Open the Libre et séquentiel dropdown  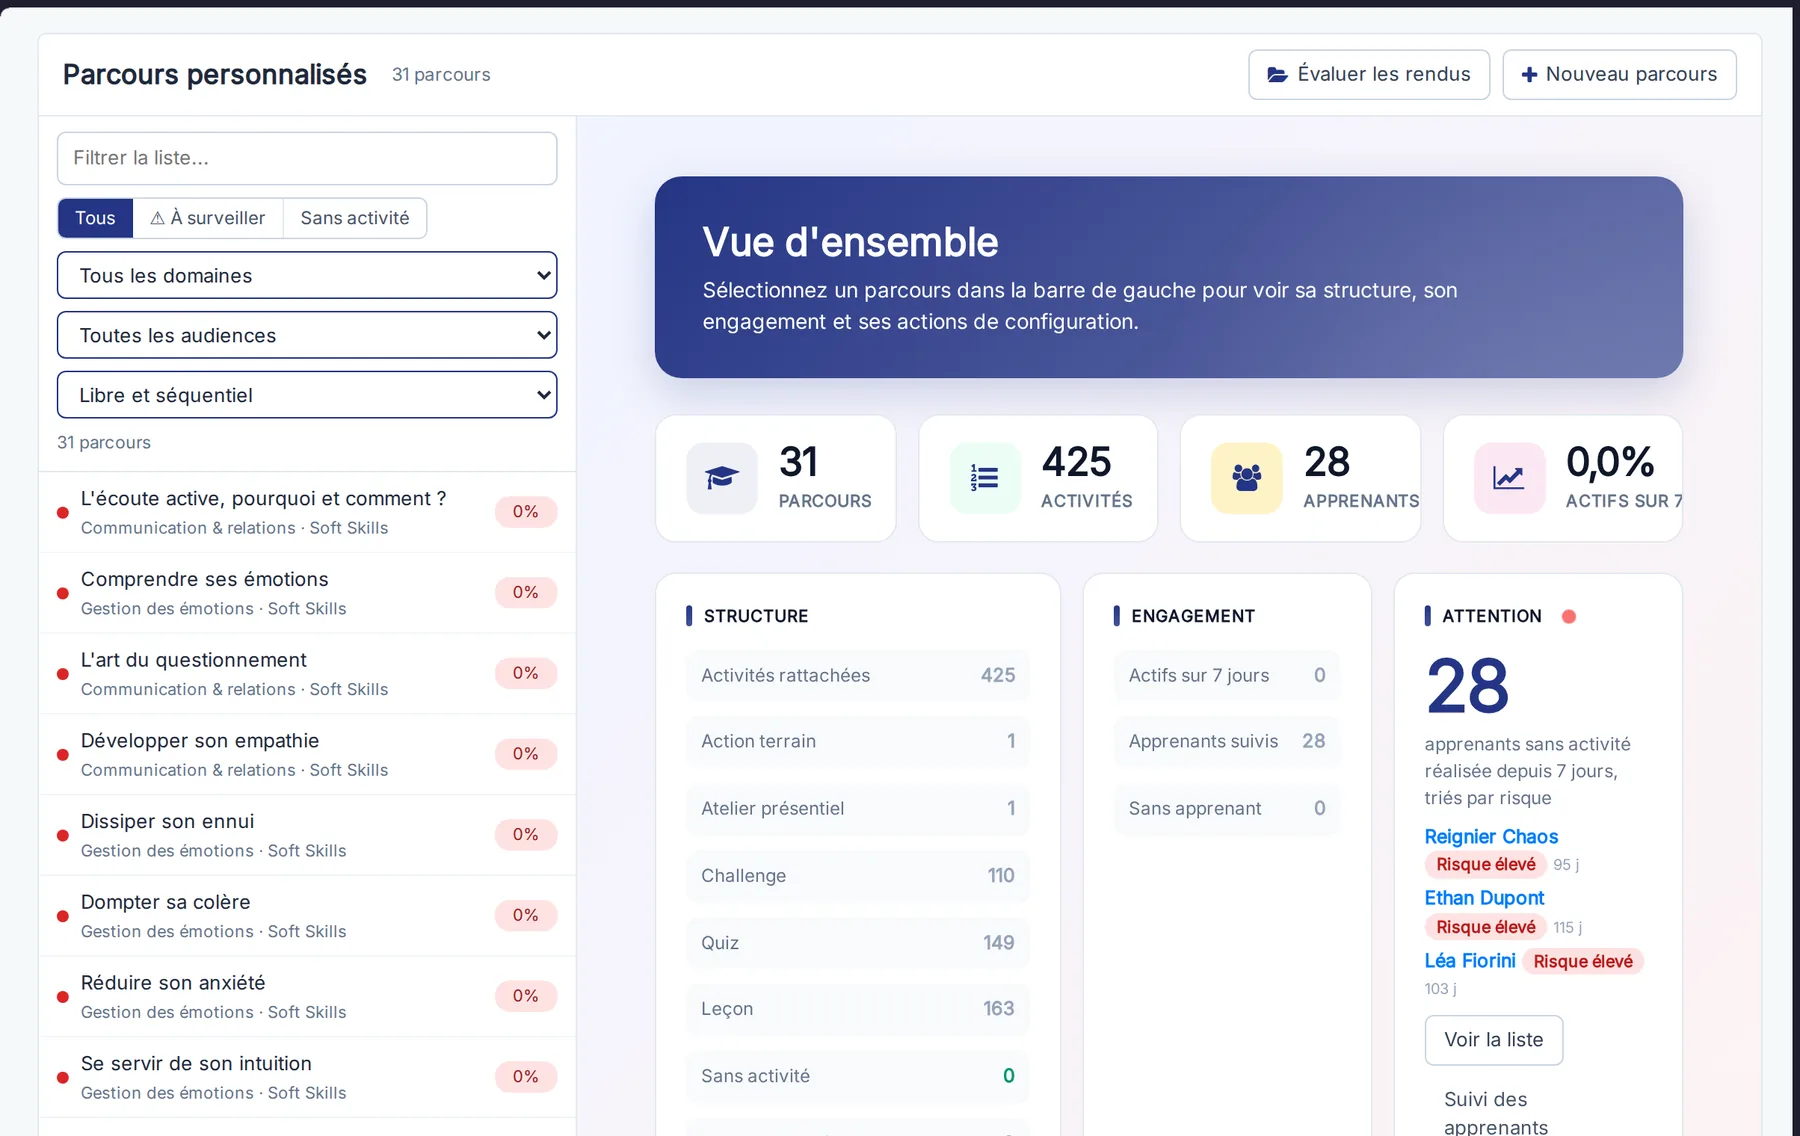[x=307, y=395]
